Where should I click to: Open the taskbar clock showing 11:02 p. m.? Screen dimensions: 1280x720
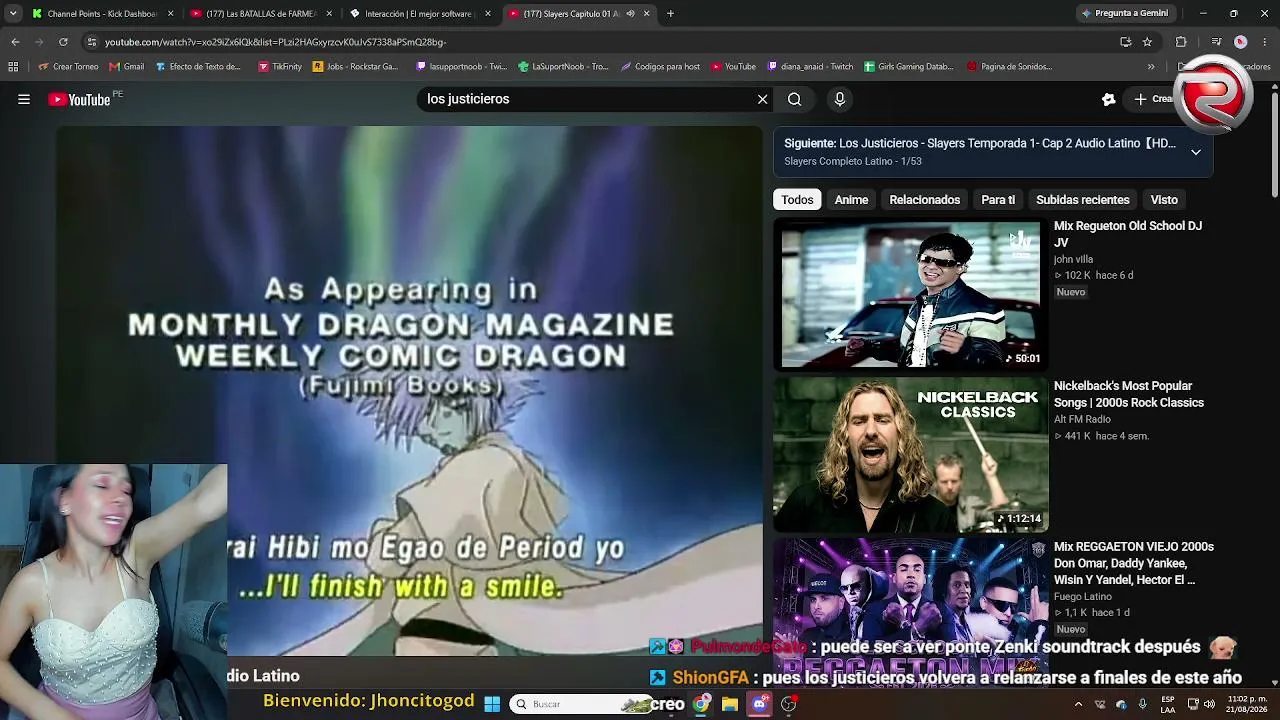click(x=1247, y=704)
